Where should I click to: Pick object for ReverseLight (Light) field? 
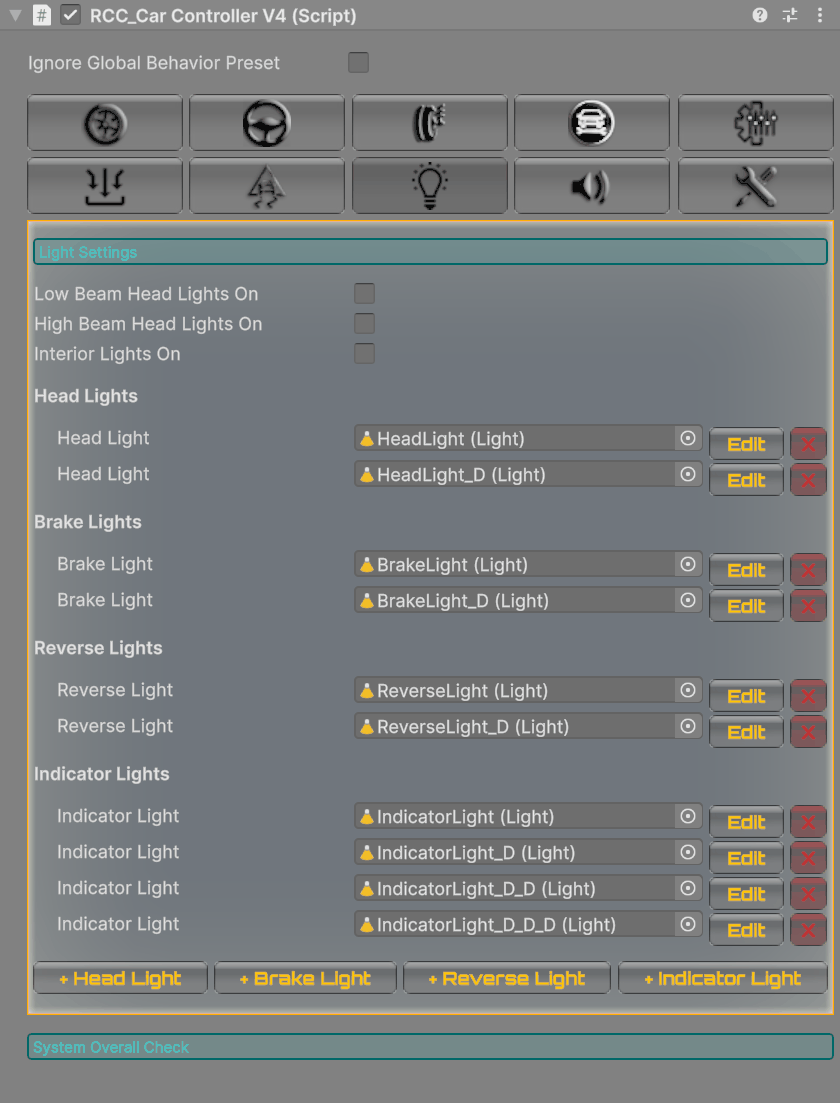point(688,690)
